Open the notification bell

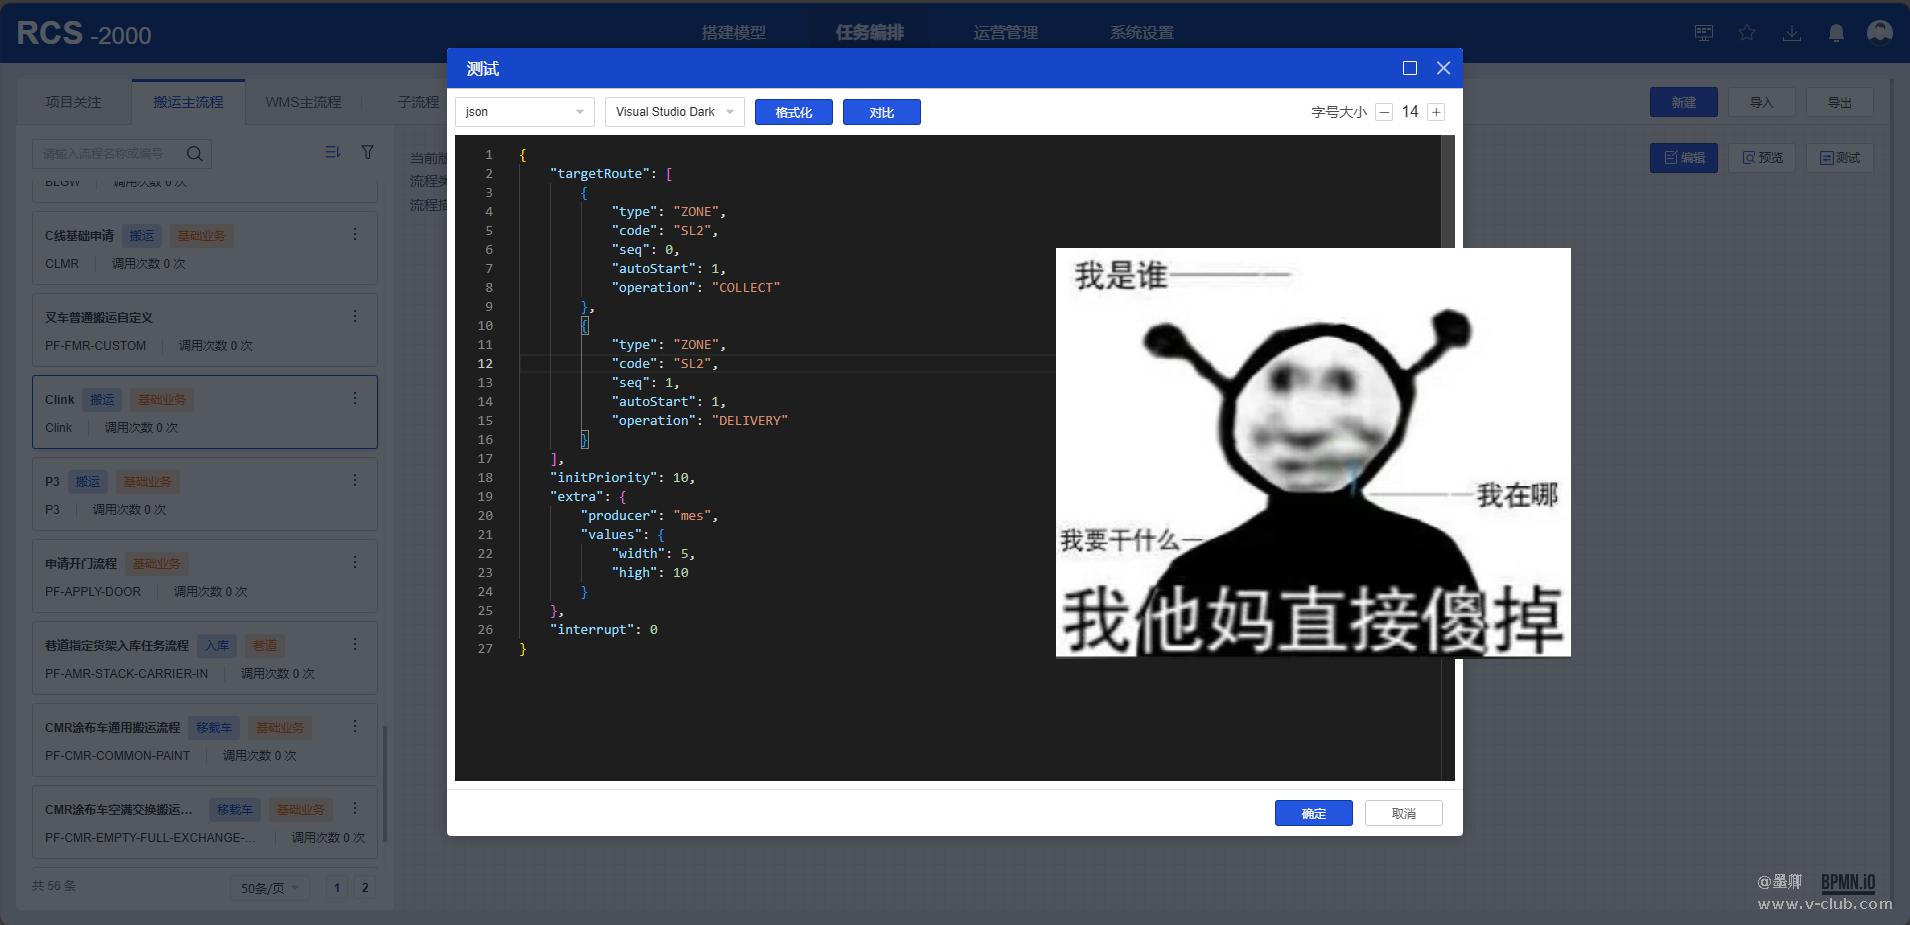pos(1836,33)
